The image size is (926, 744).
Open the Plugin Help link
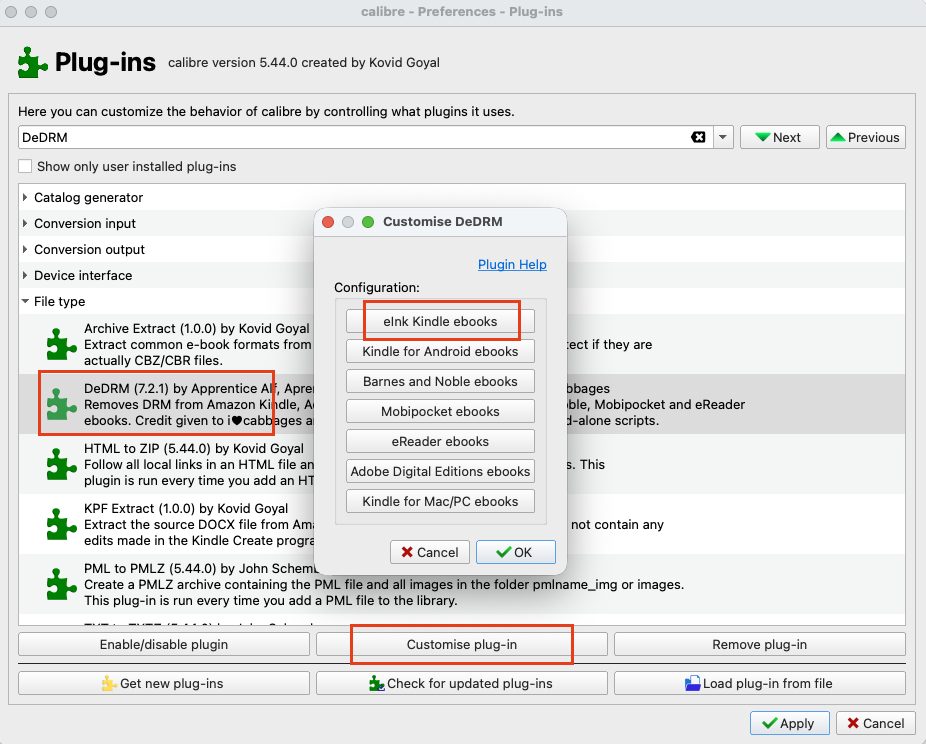(512, 264)
